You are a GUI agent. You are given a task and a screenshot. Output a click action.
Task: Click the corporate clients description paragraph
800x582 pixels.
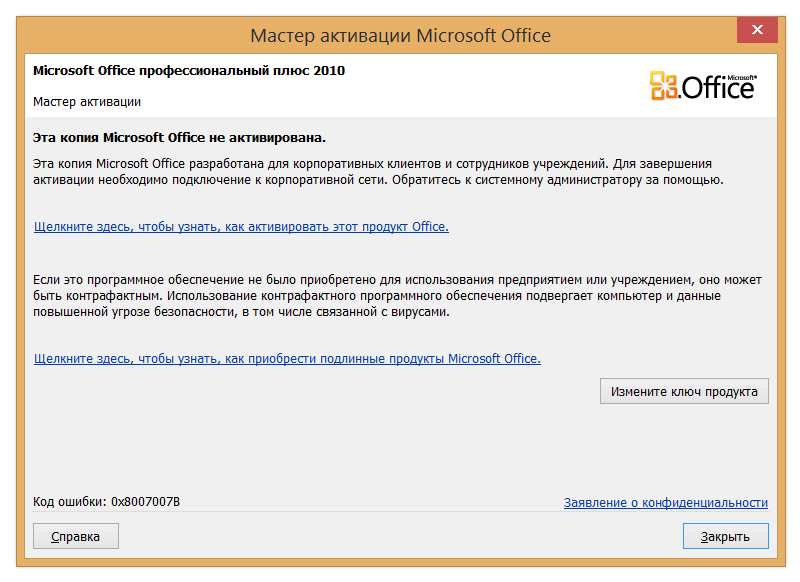click(378, 172)
